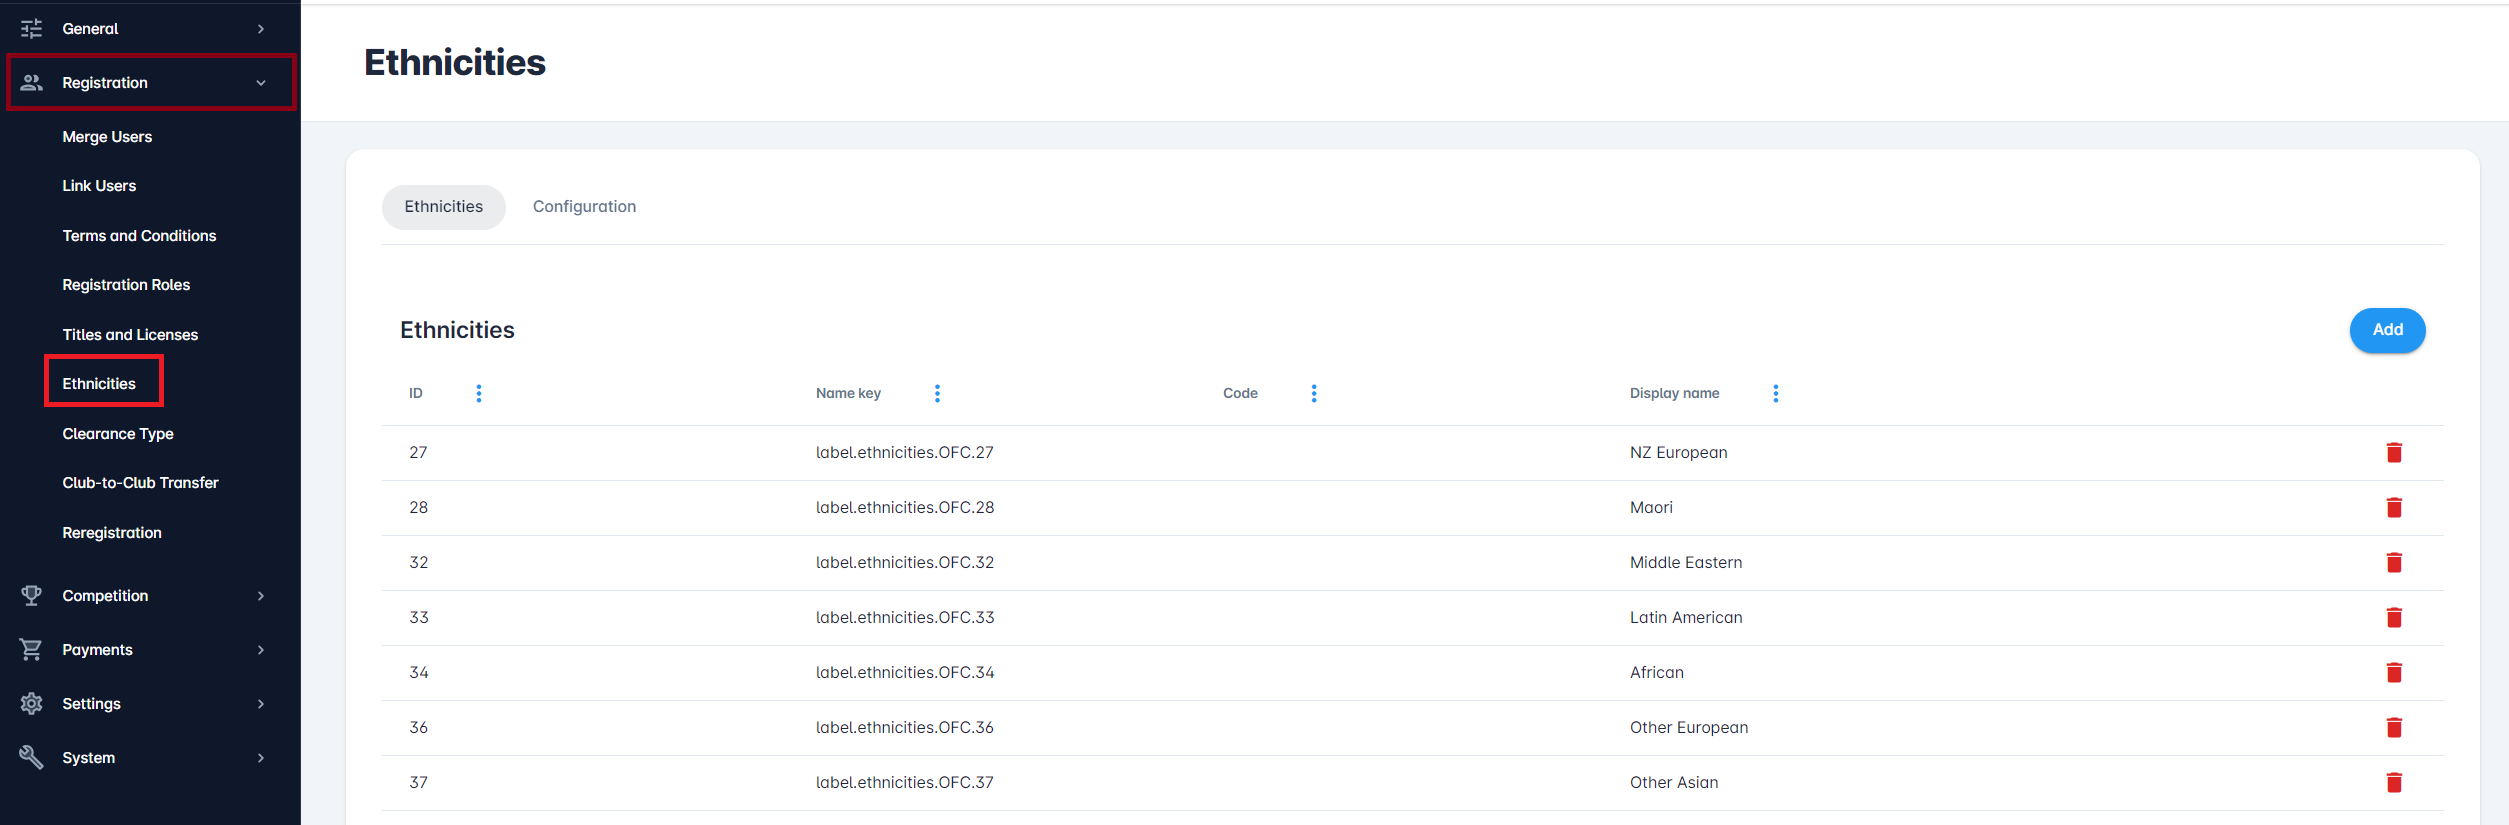Delete the Latin American row
Screen dimensions: 2509x825
pyautogui.click(x=2393, y=618)
